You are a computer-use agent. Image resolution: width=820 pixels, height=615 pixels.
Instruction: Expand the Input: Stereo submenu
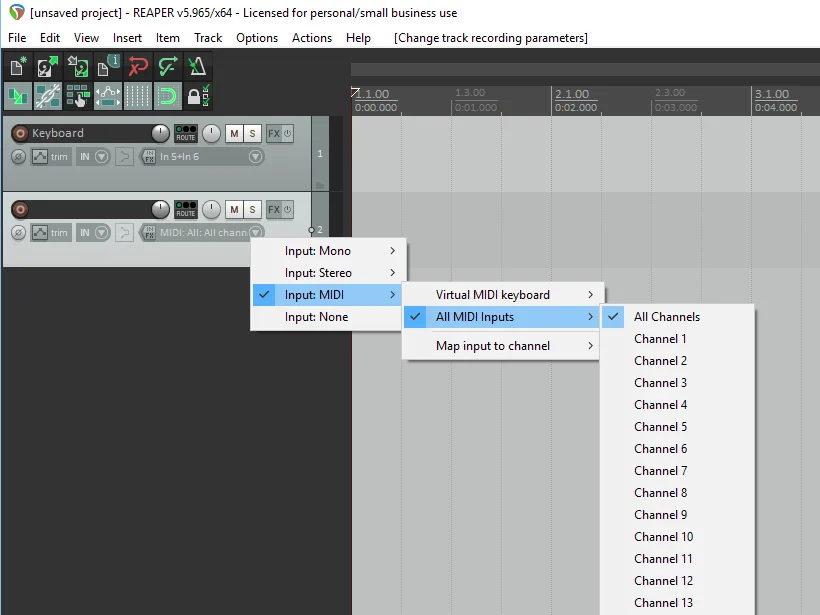(x=328, y=273)
